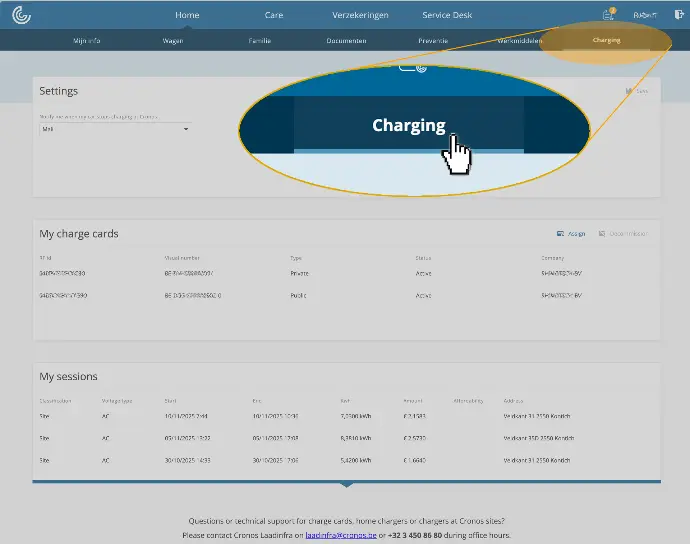This screenshot has height=544, width=690.
Task: Open the Service Desk menu
Action: click(447, 15)
